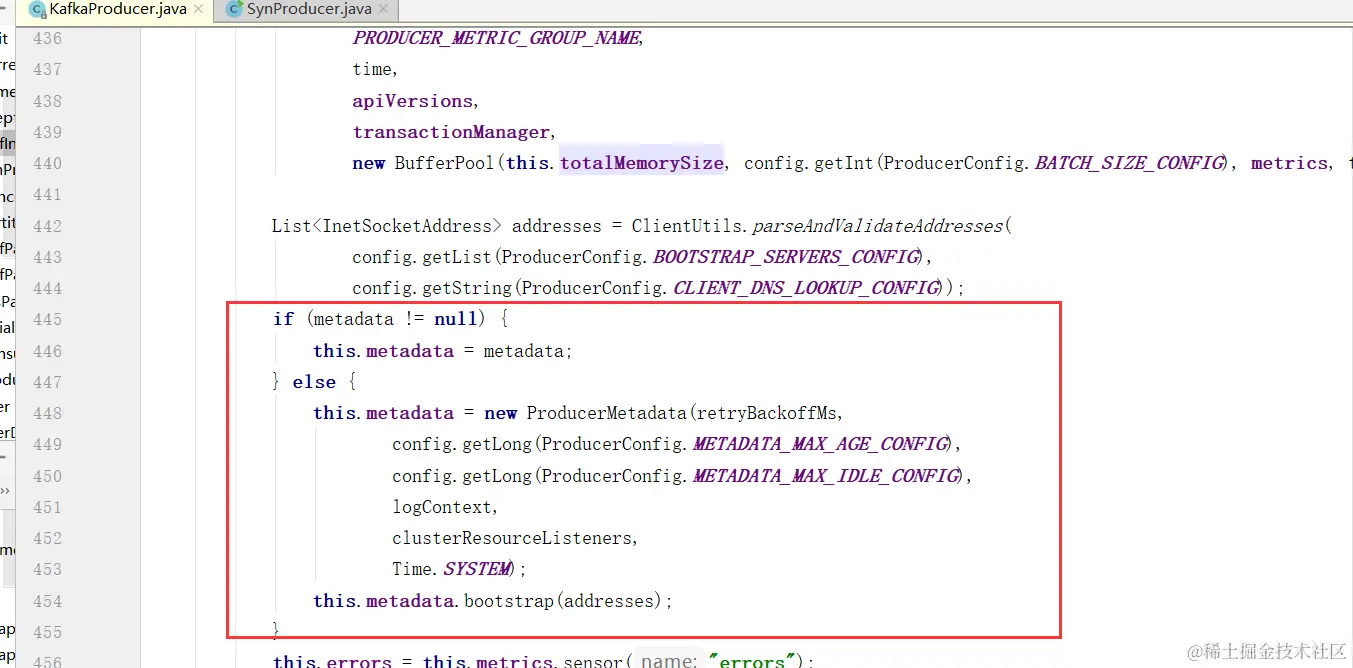Click gutter at line number 455

point(47,632)
